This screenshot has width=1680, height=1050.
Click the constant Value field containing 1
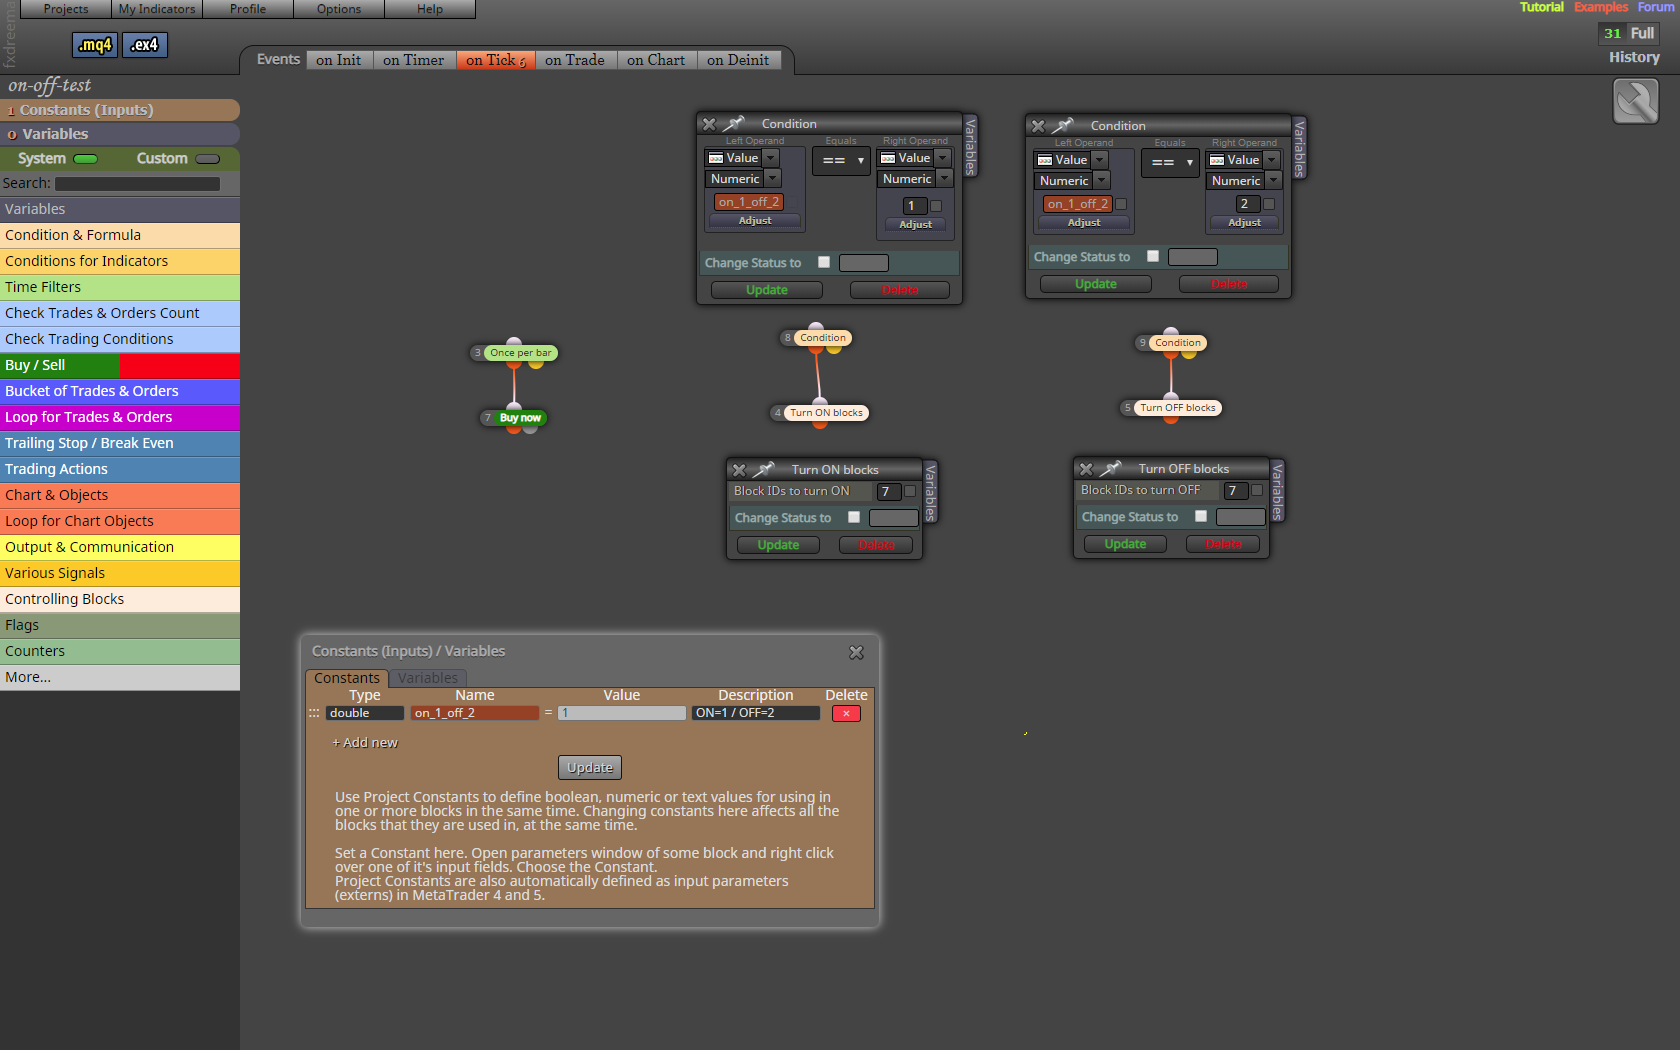622,714
